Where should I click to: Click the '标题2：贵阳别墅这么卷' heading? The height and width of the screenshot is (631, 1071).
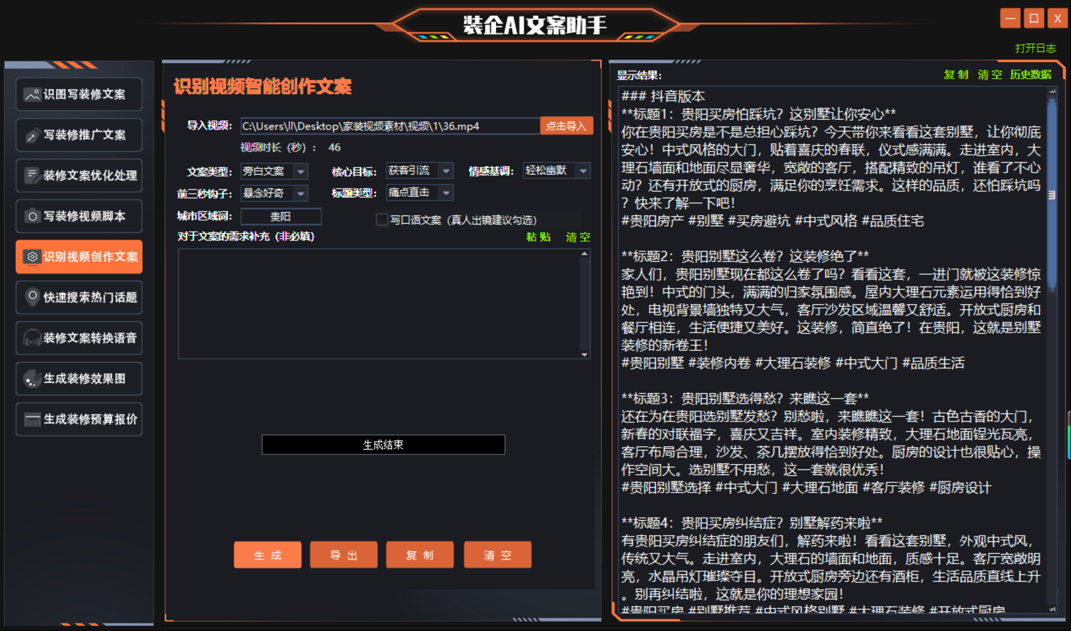pos(745,256)
